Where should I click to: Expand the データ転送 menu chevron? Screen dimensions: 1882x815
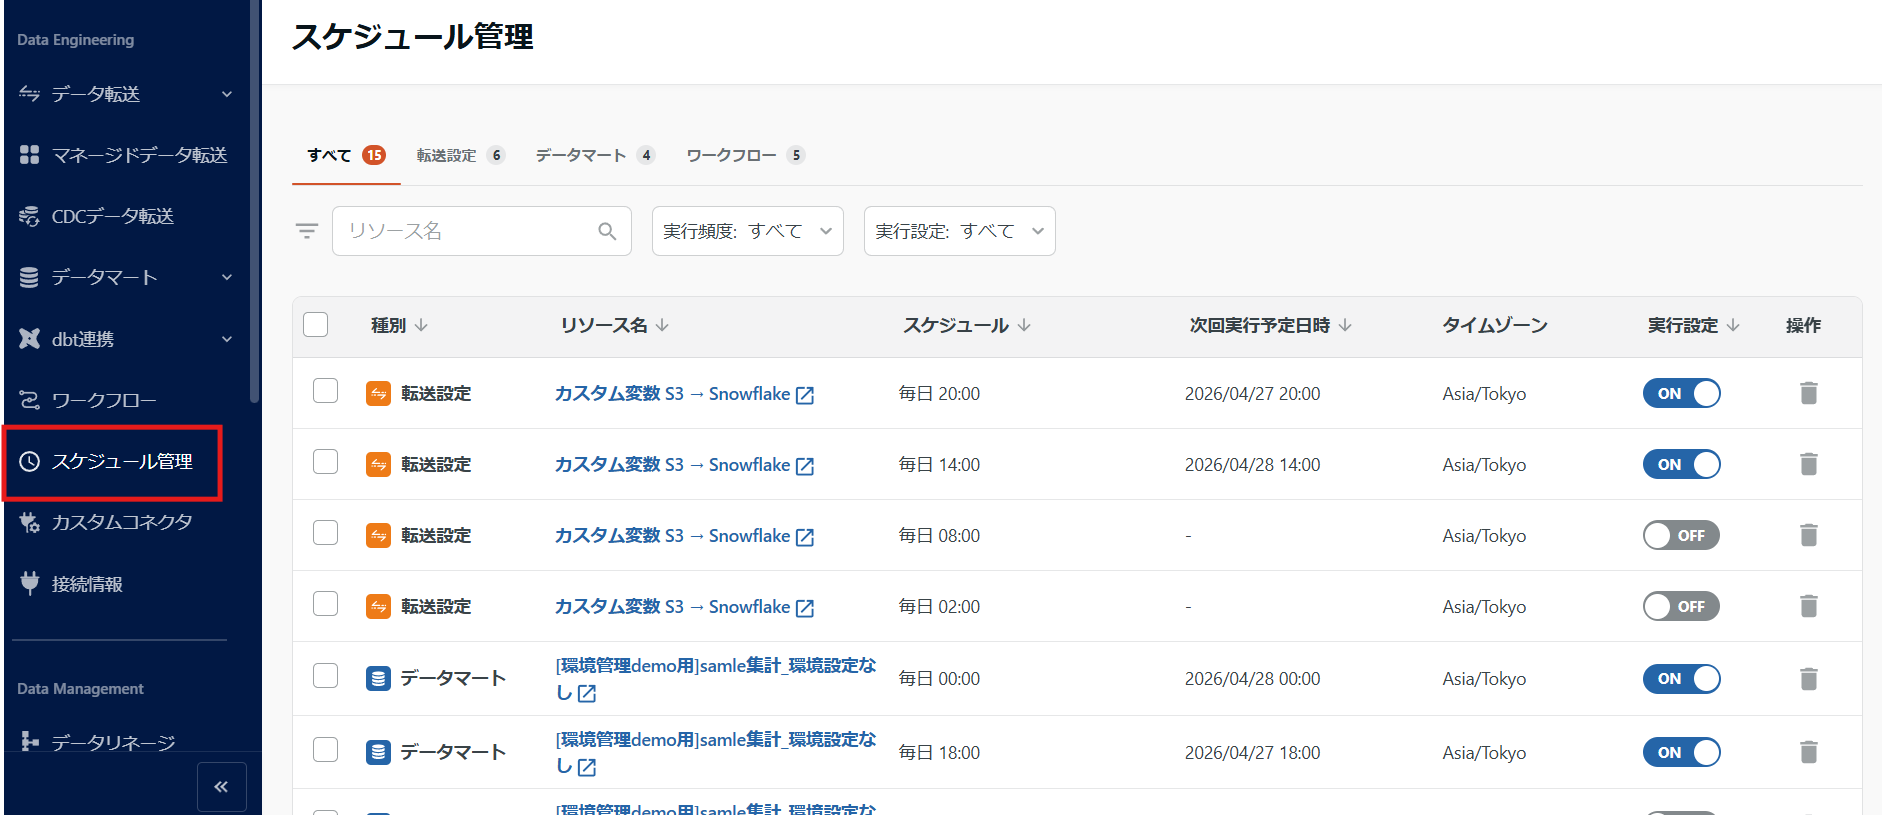pos(227,94)
